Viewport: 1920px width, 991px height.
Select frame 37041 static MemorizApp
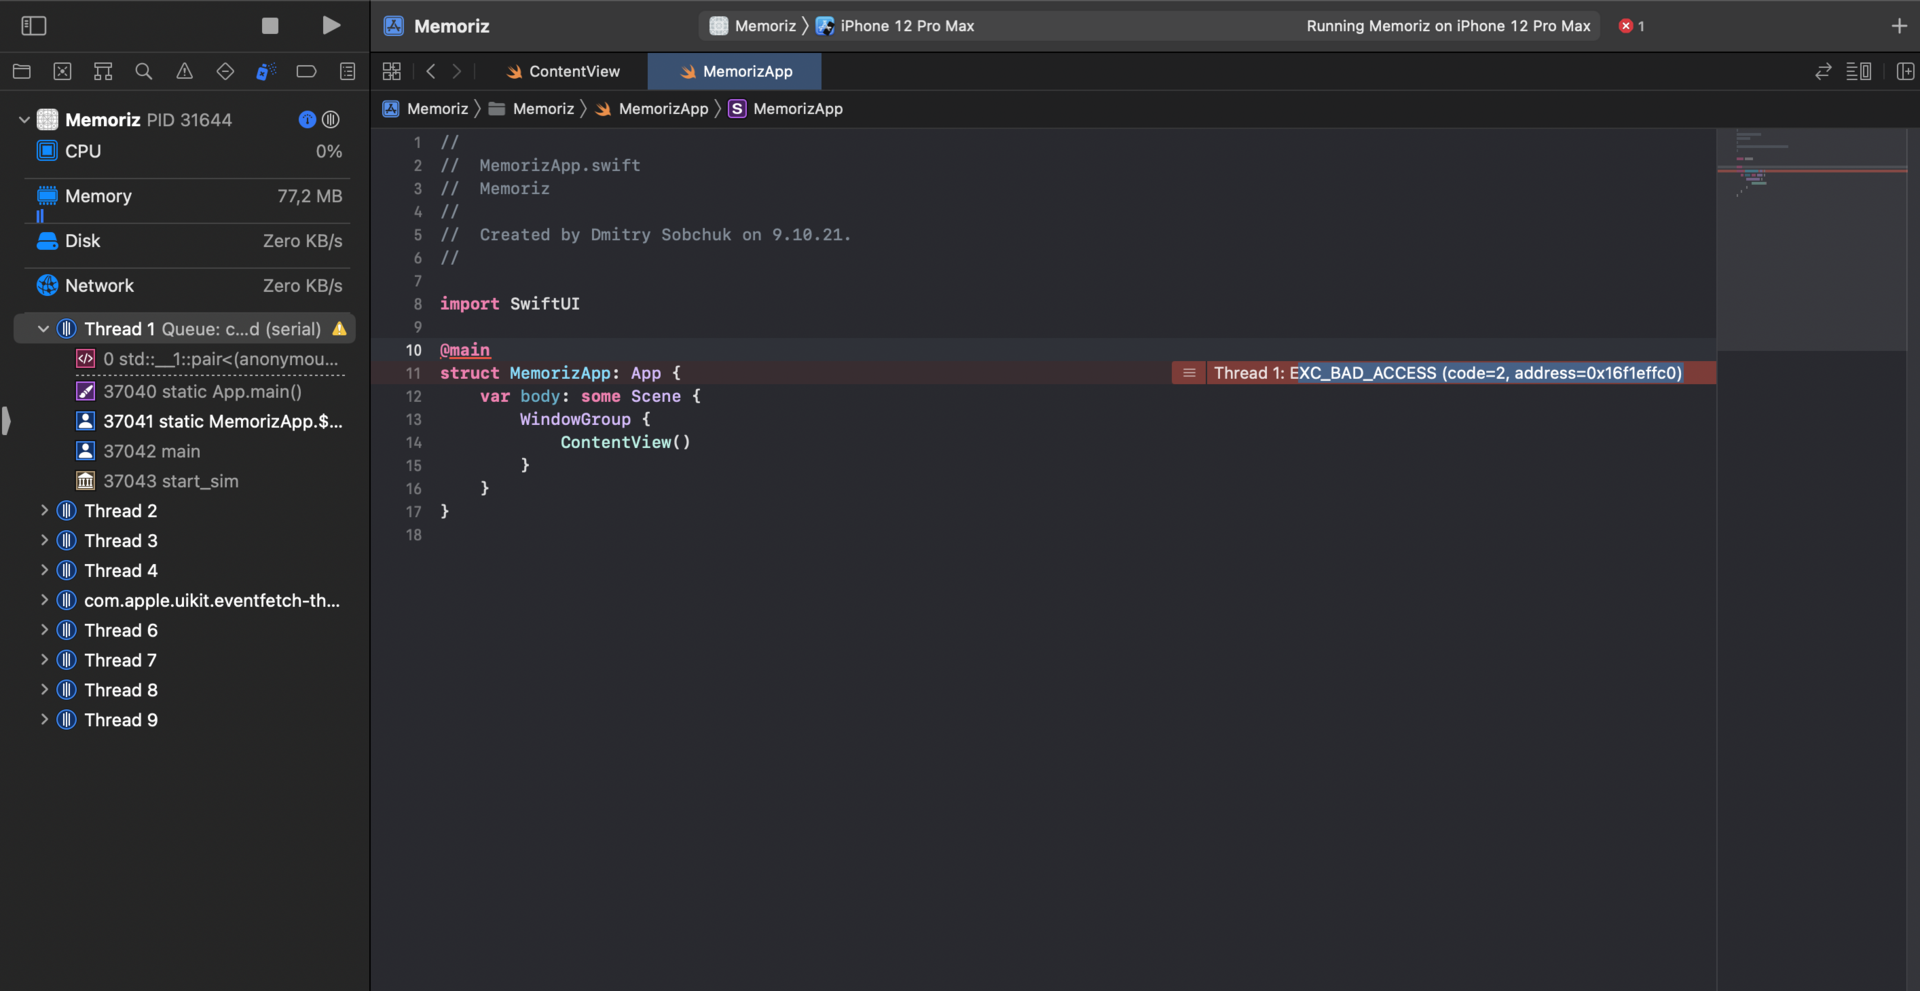click(210, 422)
